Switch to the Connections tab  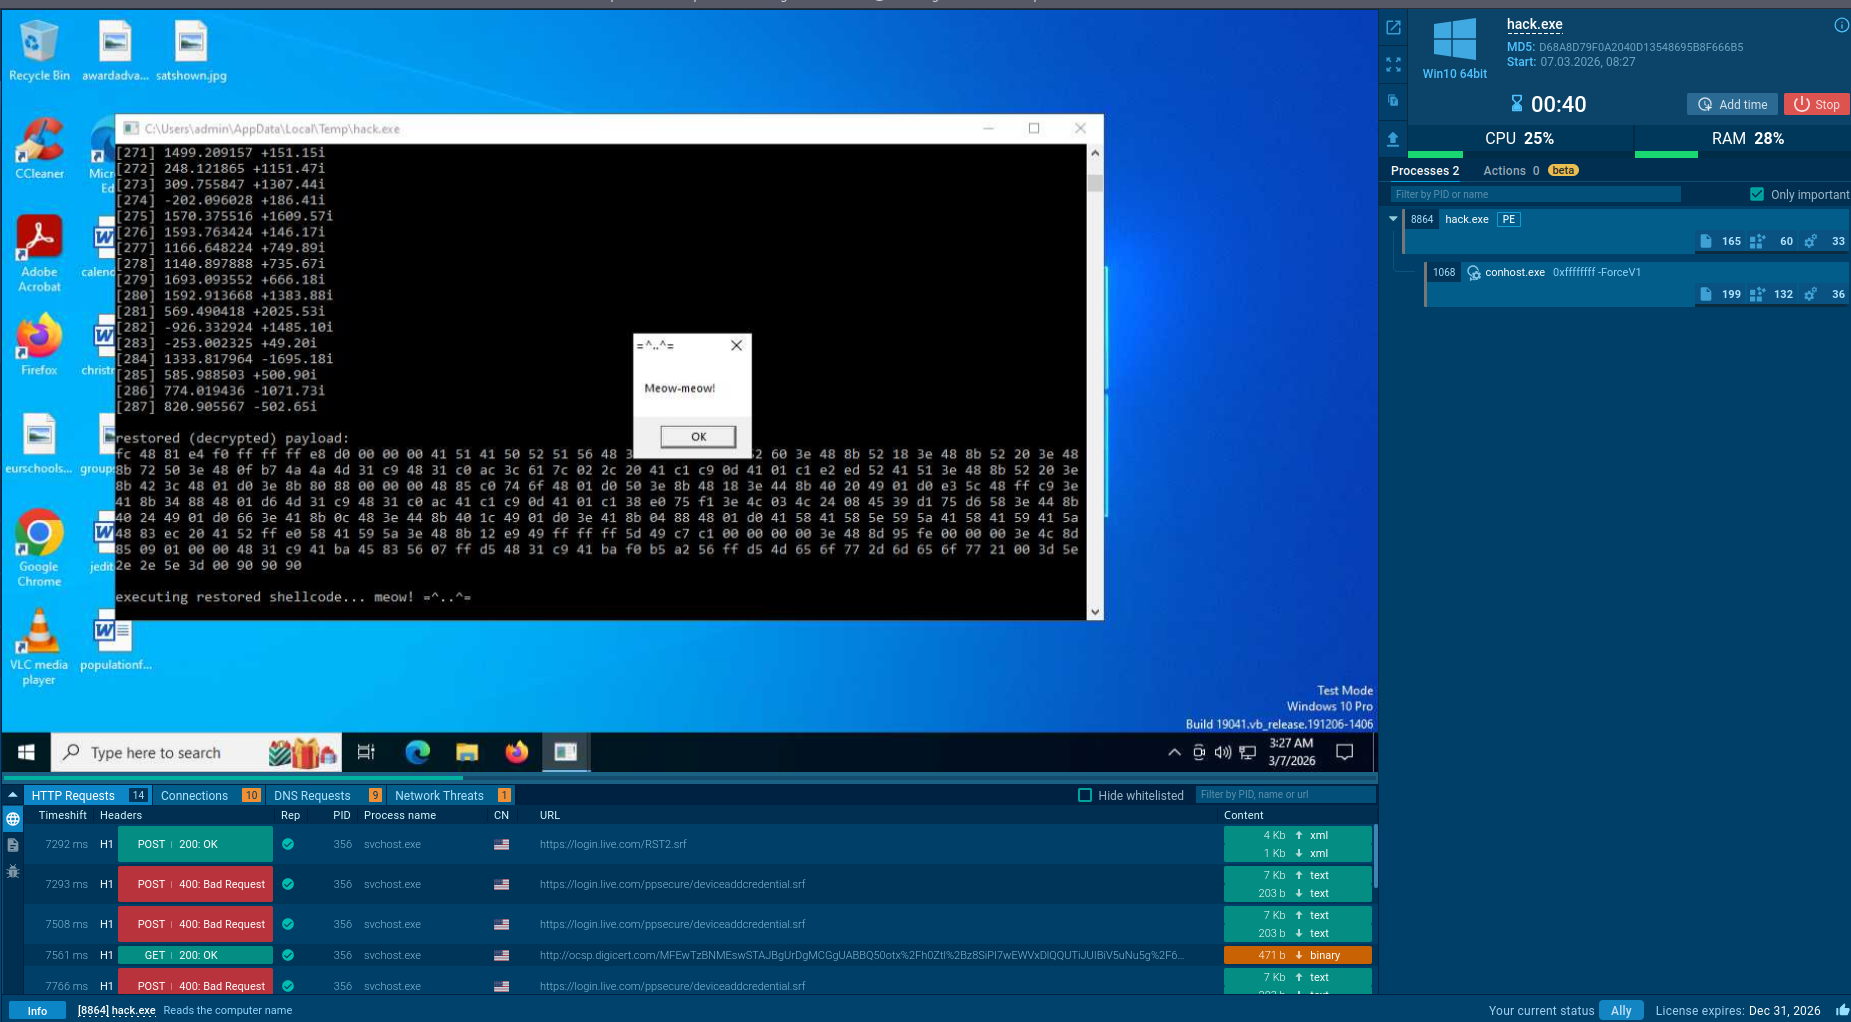tap(194, 795)
